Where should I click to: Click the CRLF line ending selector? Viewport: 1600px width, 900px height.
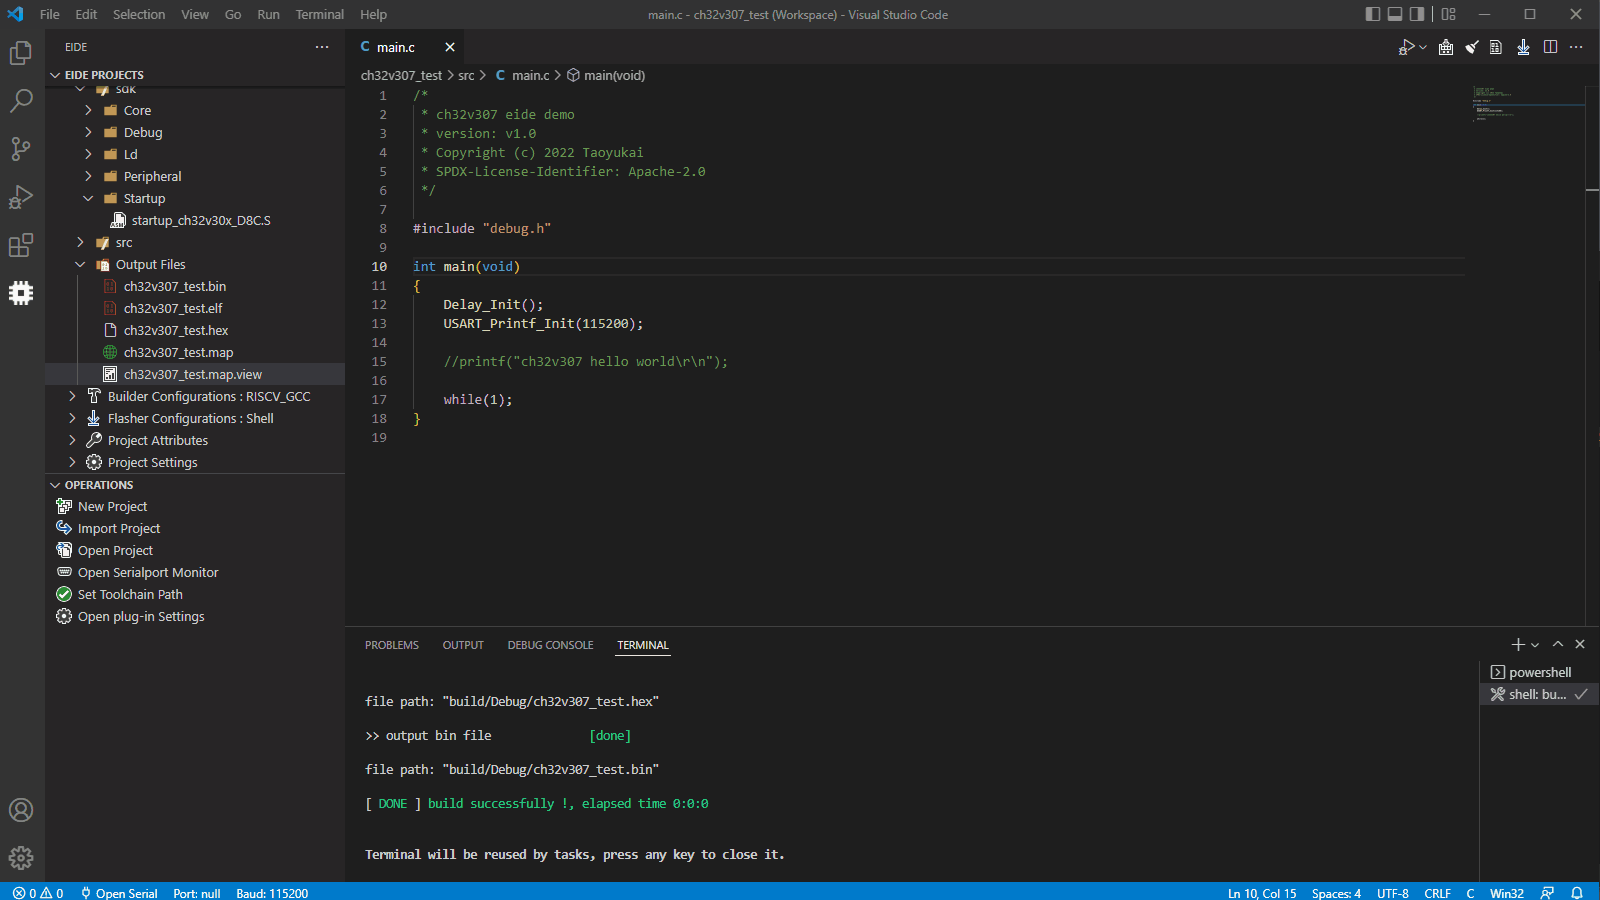(x=1437, y=893)
